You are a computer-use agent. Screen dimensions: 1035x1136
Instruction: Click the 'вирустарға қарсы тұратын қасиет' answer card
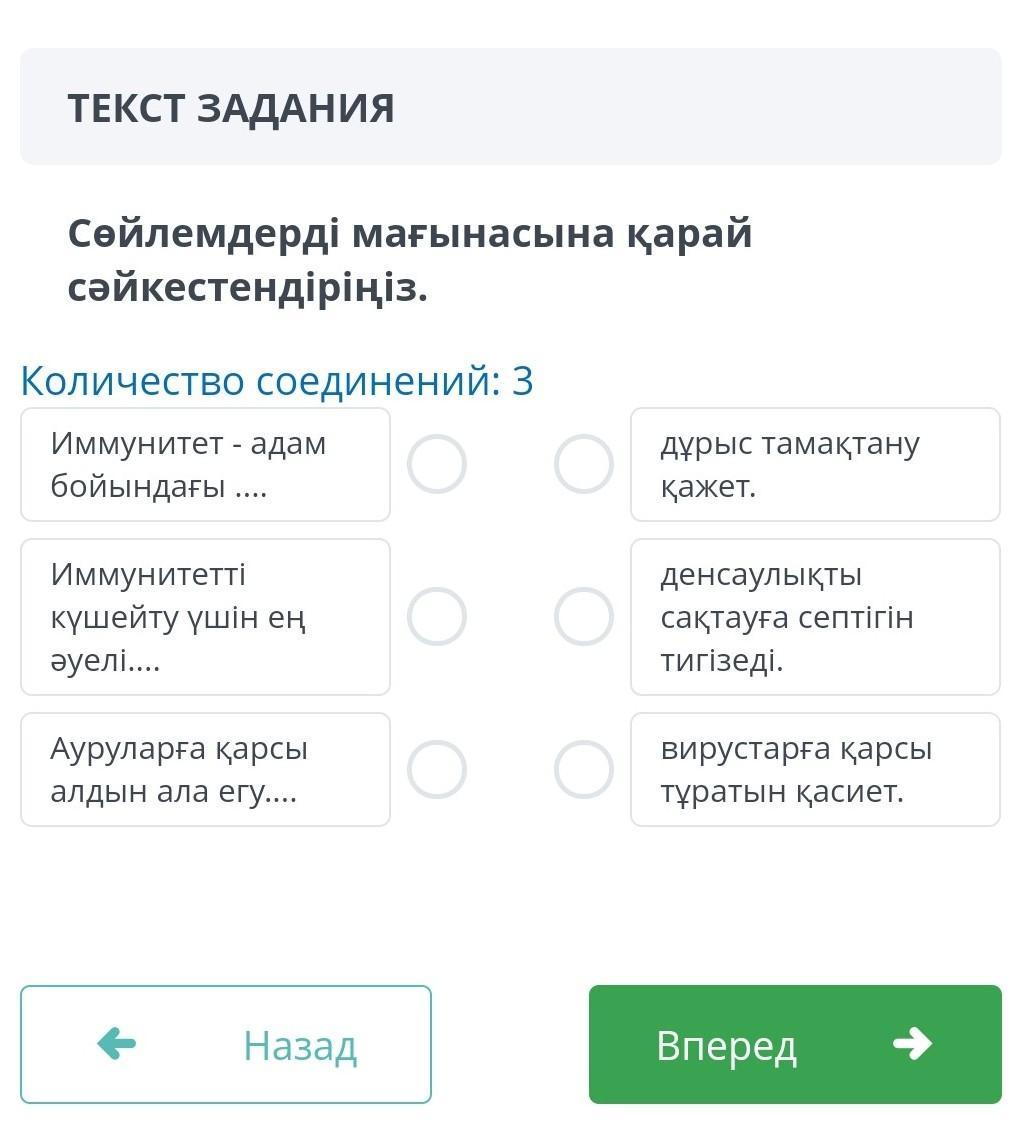pyautogui.click(x=815, y=770)
